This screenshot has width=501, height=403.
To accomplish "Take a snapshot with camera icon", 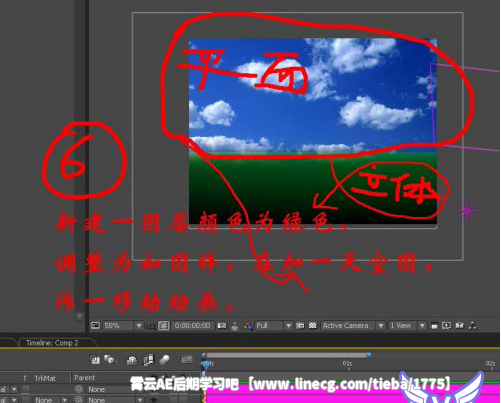I will 222,326.
